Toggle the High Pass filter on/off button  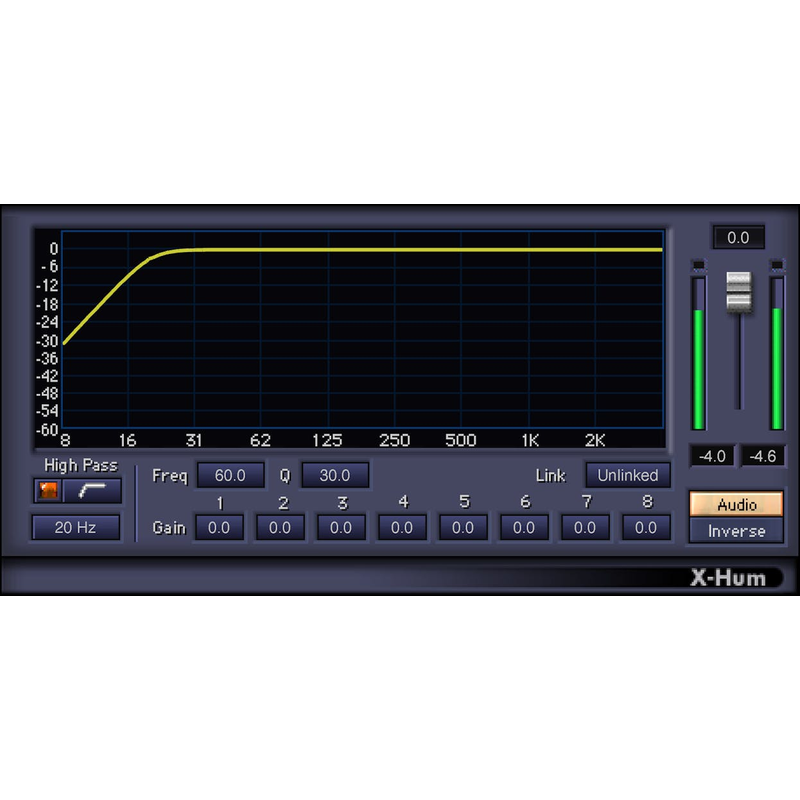pyautogui.click(x=48, y=491)
